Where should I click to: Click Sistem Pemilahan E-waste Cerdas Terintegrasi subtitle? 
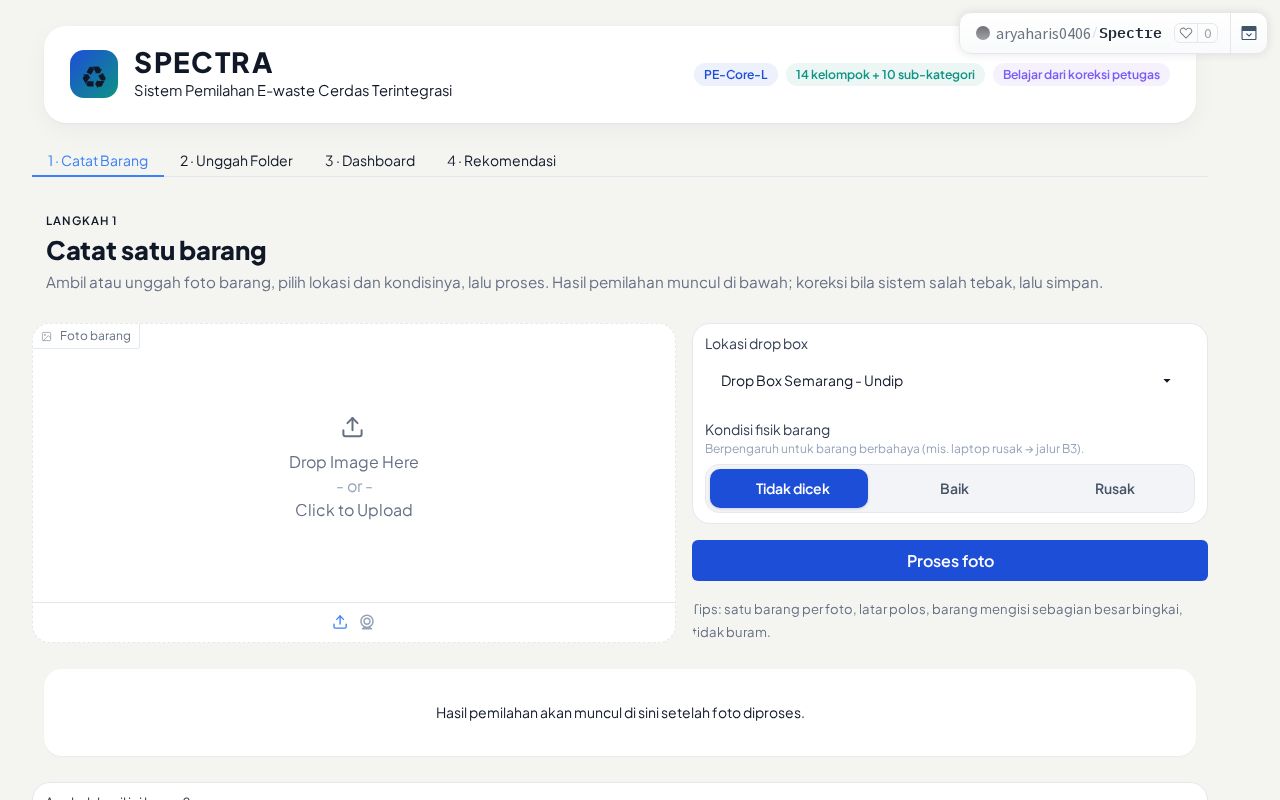point(293,91)
